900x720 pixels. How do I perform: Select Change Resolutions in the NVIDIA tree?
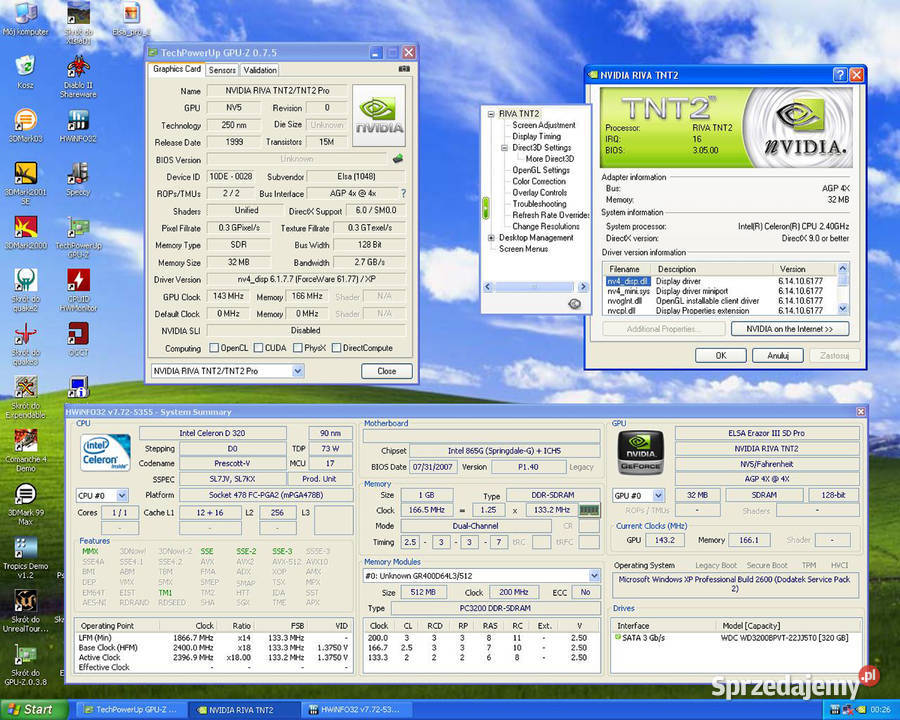click(x=545, y=226)
